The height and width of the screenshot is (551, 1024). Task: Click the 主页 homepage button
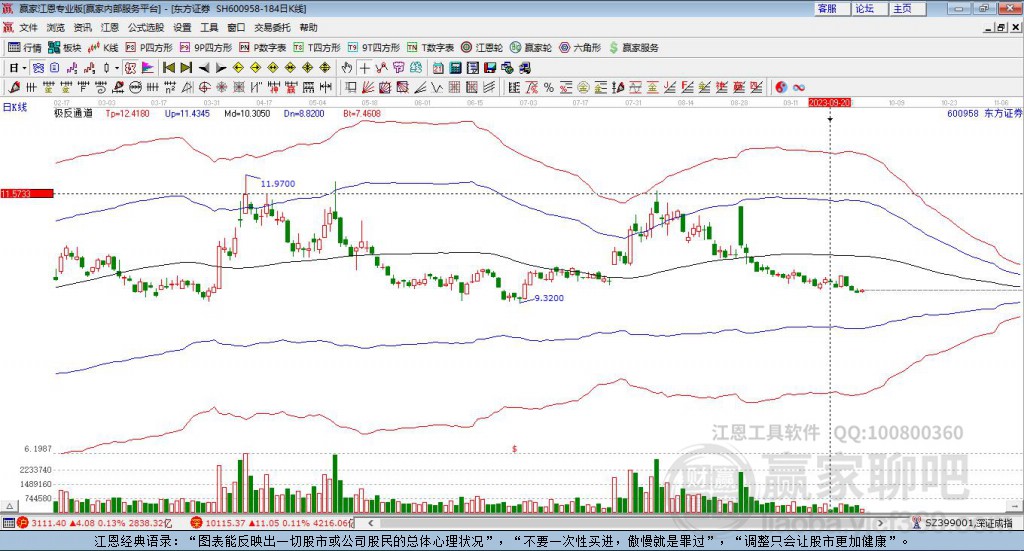pyautogui.click(x=907, y=8)
